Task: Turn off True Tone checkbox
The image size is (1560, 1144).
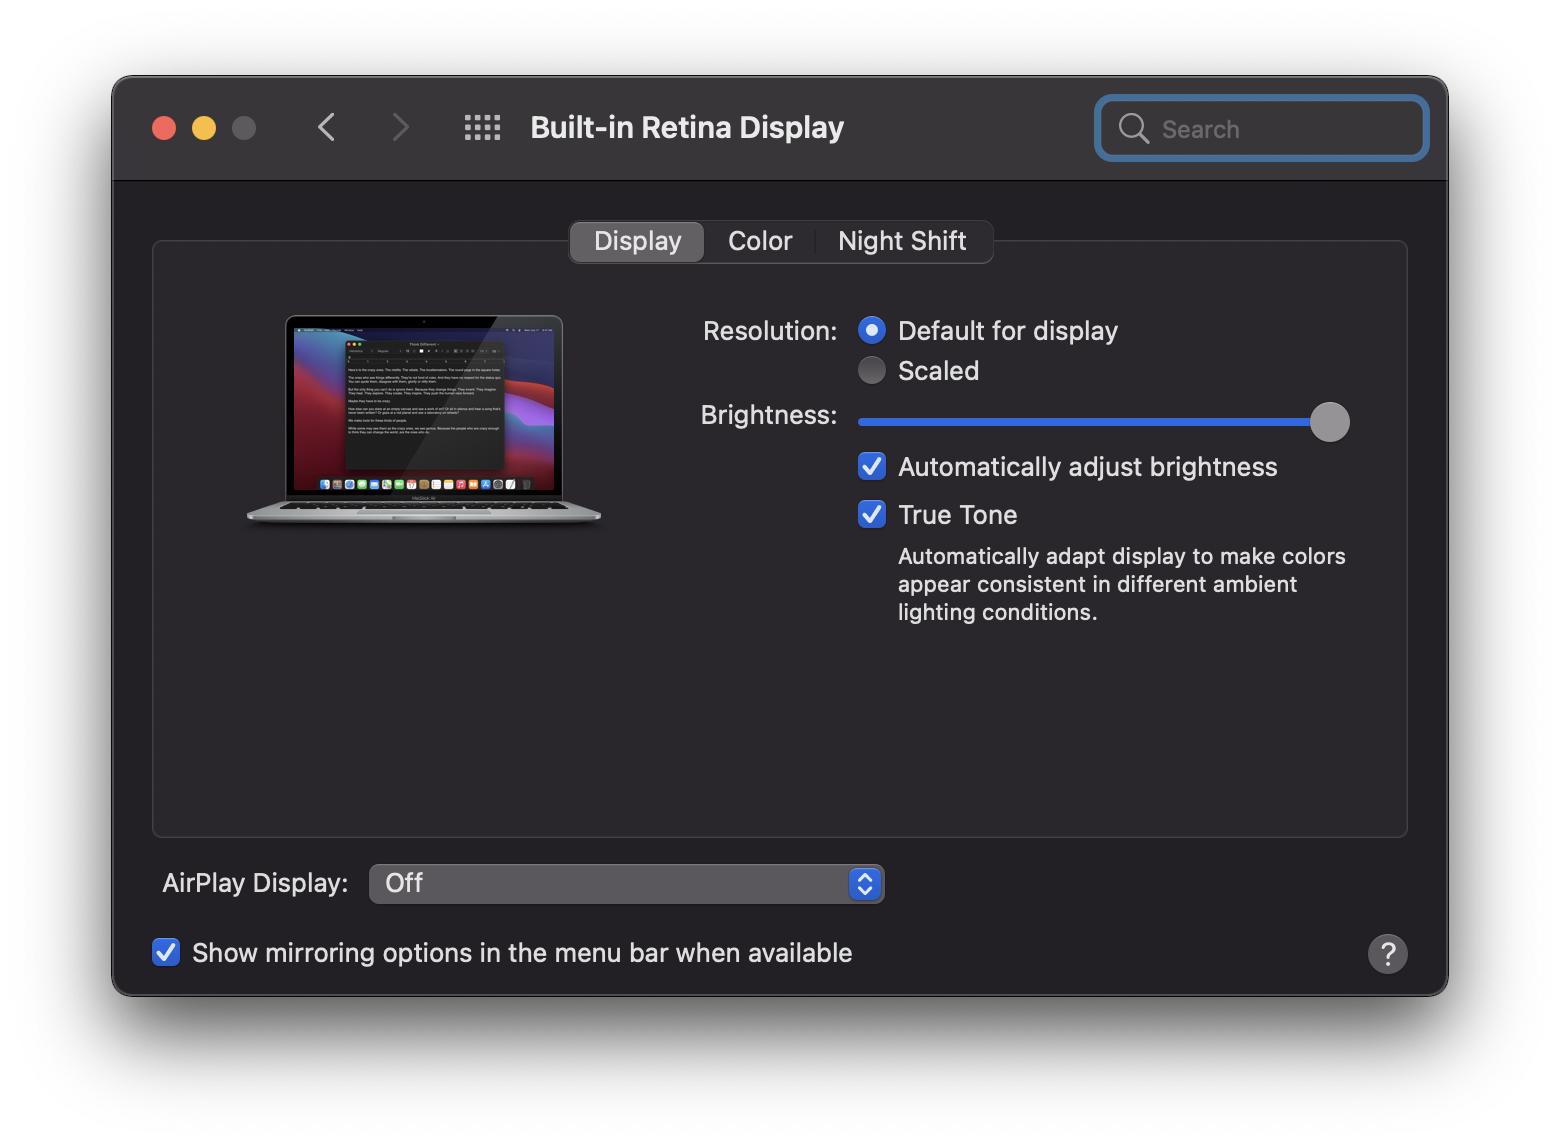Action: (872, 515)
